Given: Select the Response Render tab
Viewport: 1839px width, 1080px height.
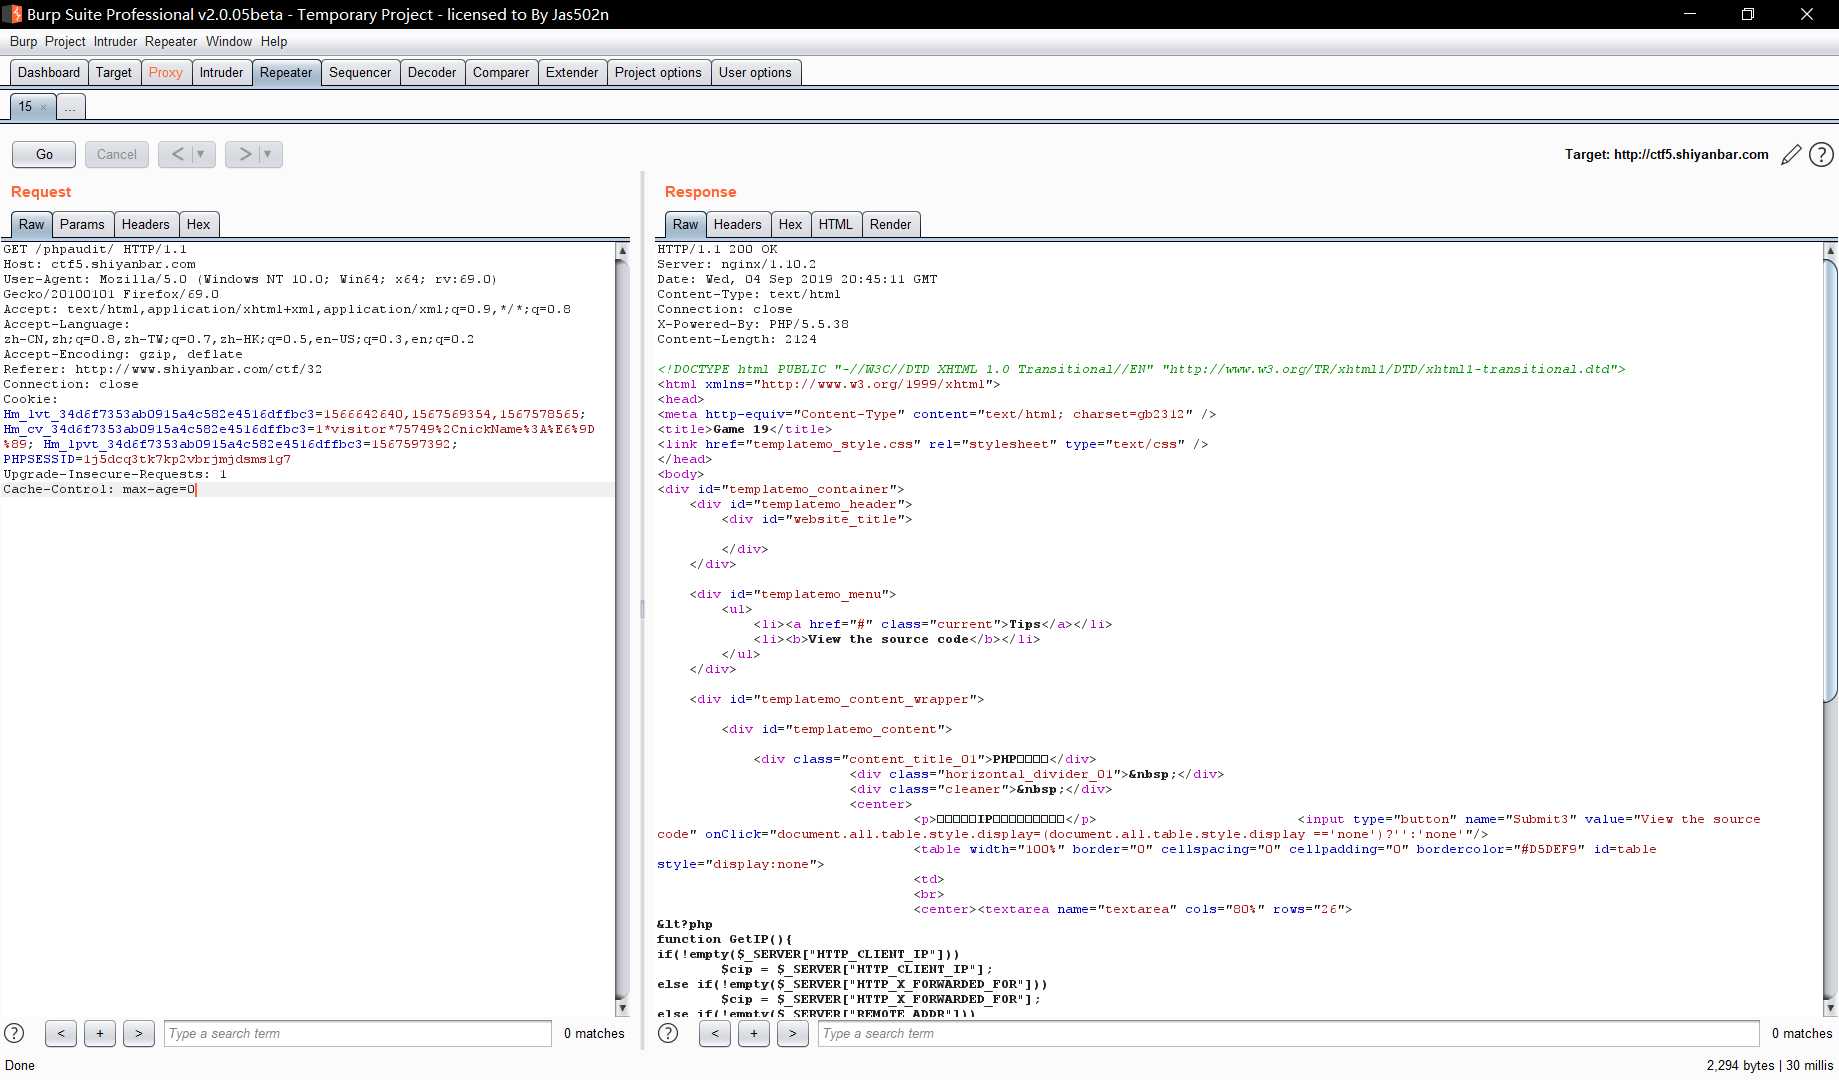Looking at the screenshot, I should coord(890,224).
